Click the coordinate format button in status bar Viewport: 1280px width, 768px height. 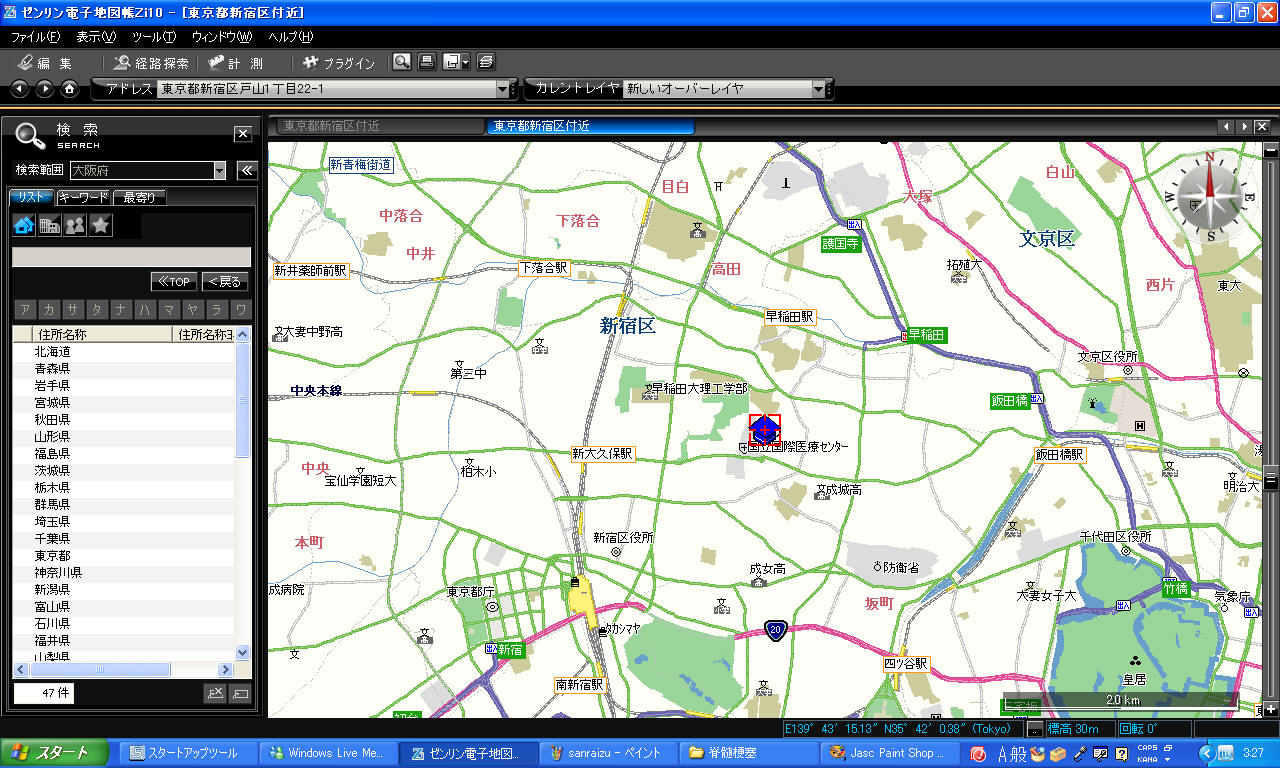[1034, 729]
